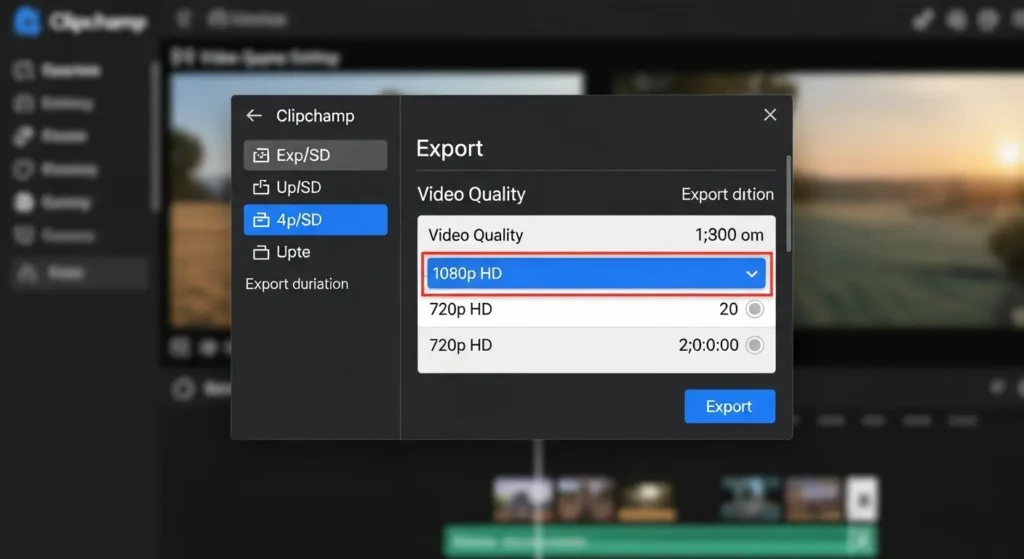The height and width of the screenshot is (559, 1024).
Task: Click the dialog's vertical scrollbar
Action: tap(788, 204)
